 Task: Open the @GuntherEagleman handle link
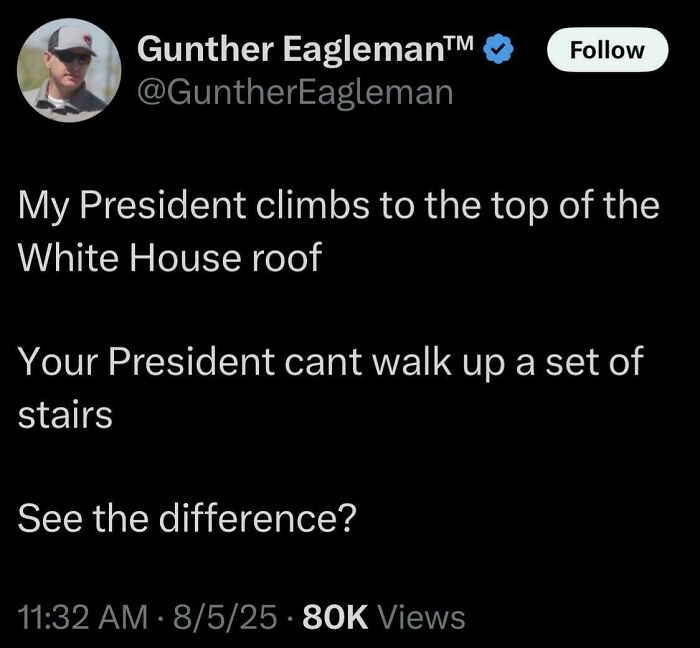[295, 92]
